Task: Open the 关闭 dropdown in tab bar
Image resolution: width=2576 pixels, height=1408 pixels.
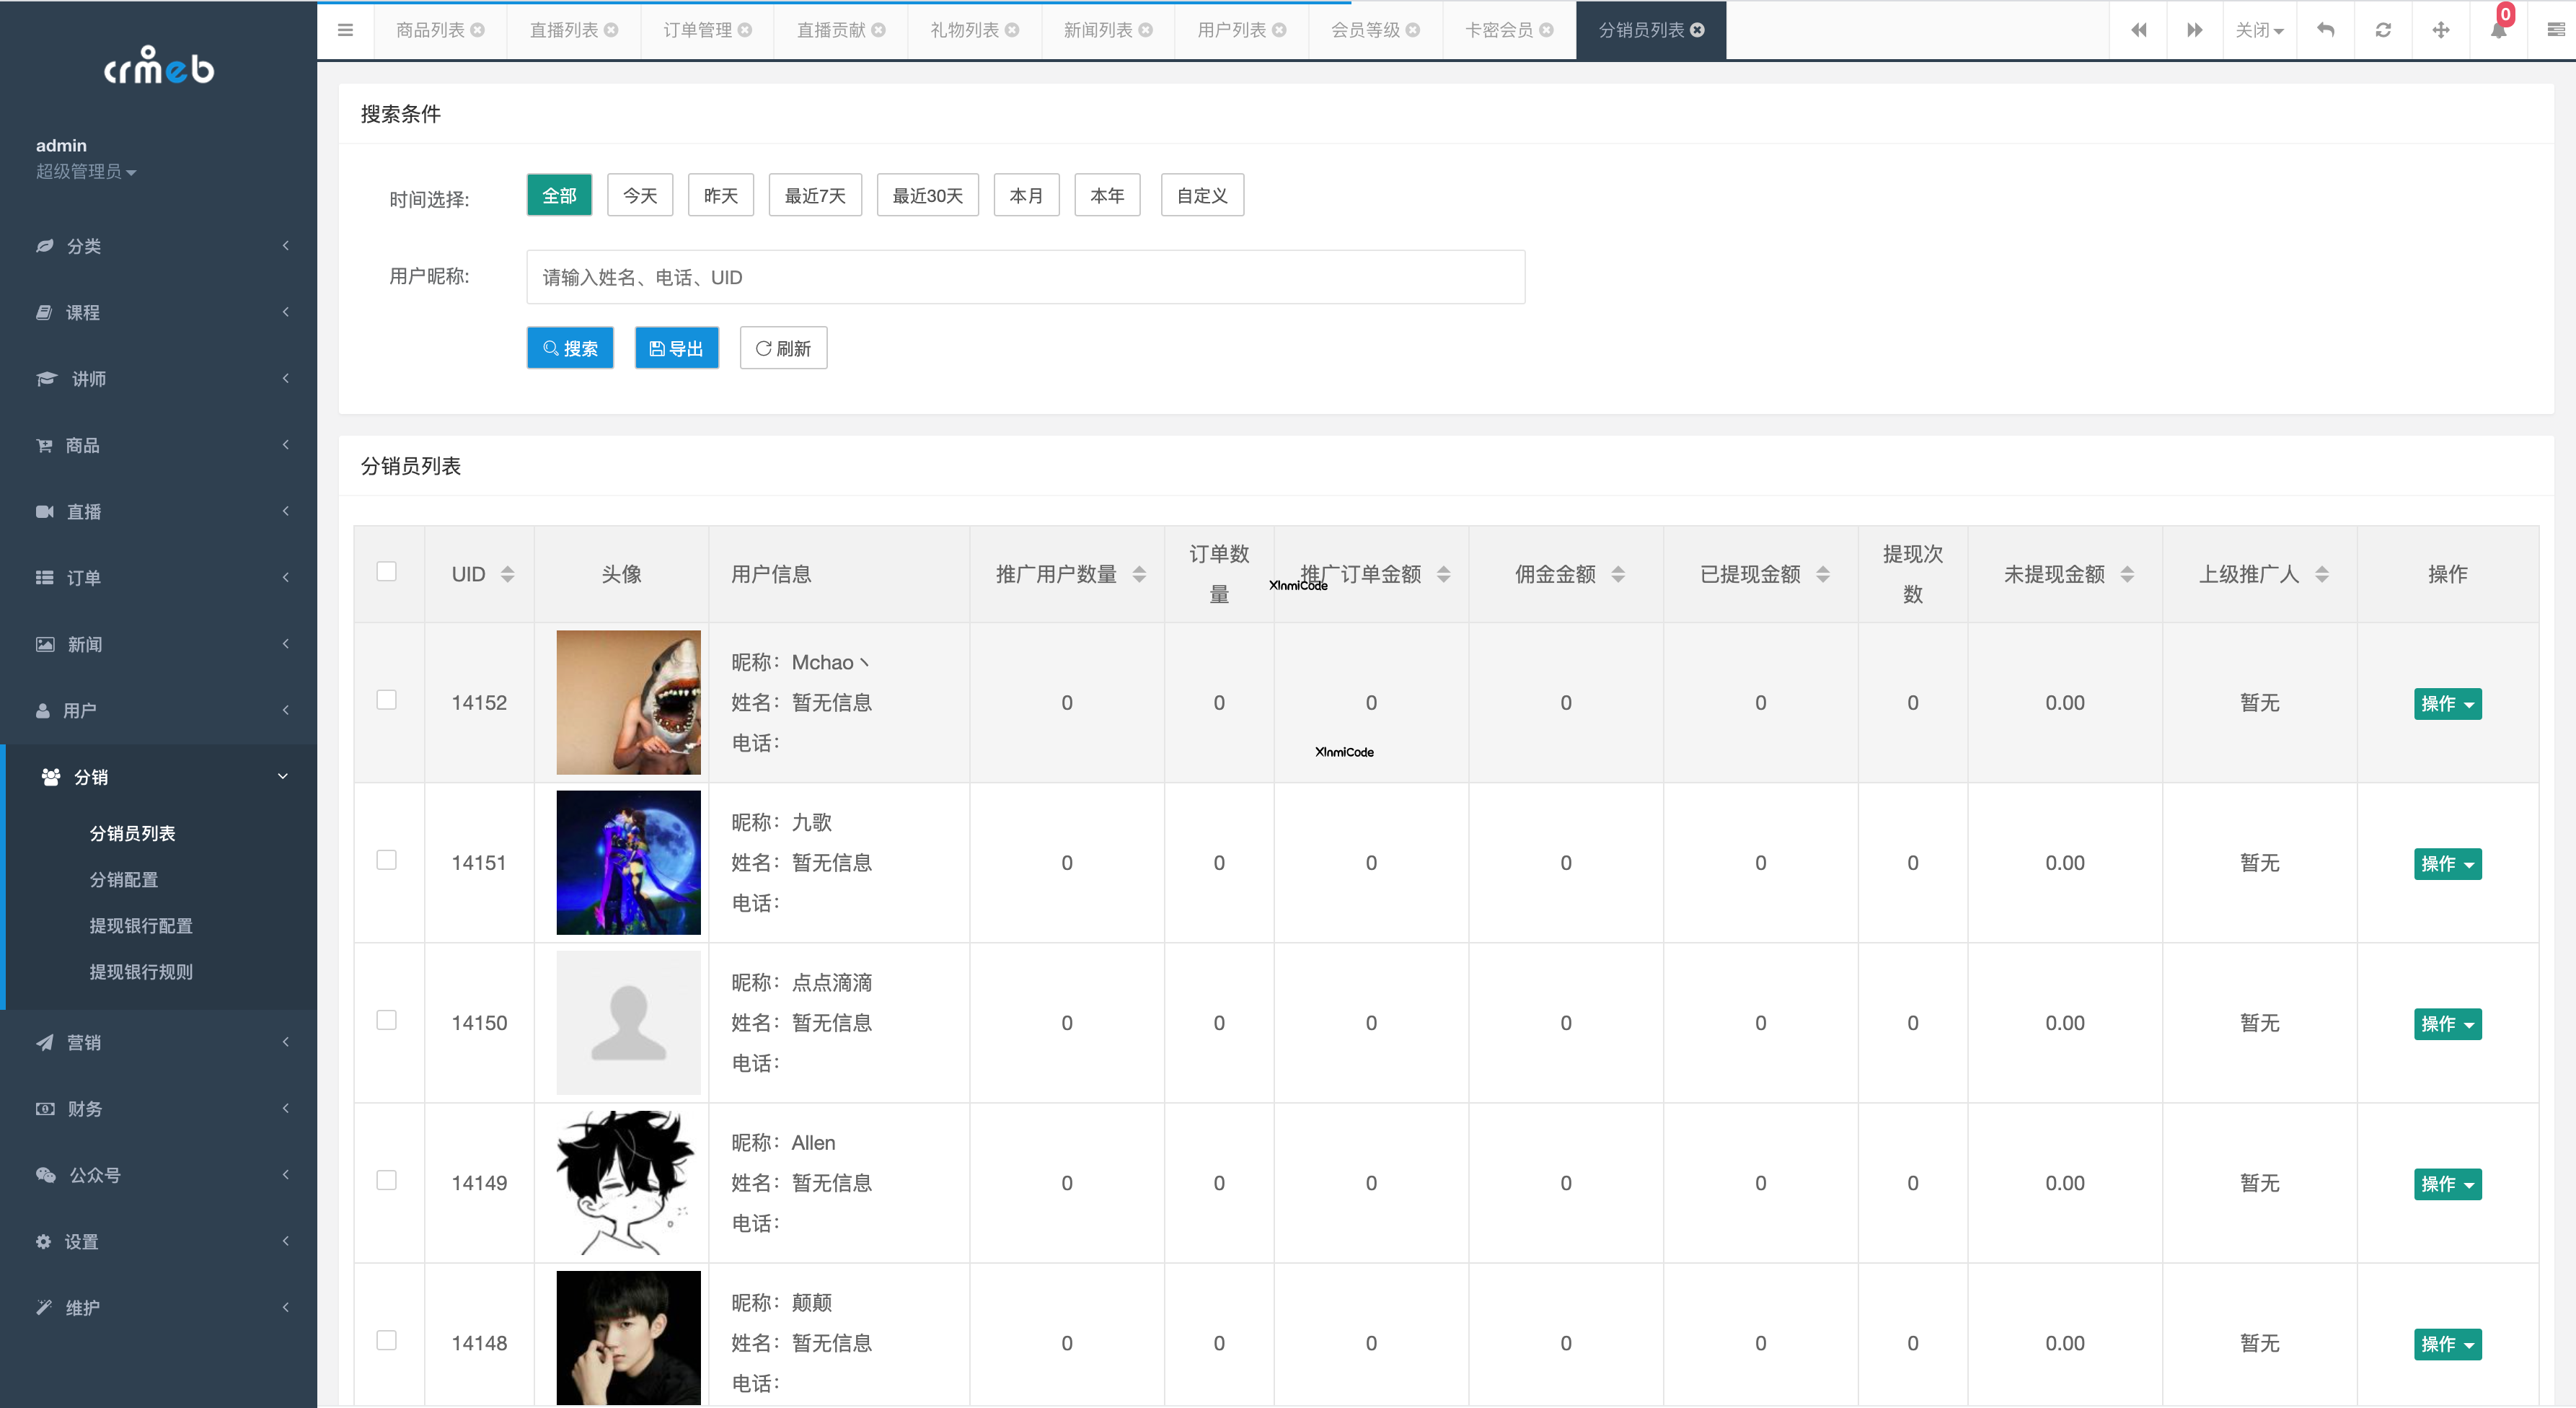Action: click(x=2259, y=30)
